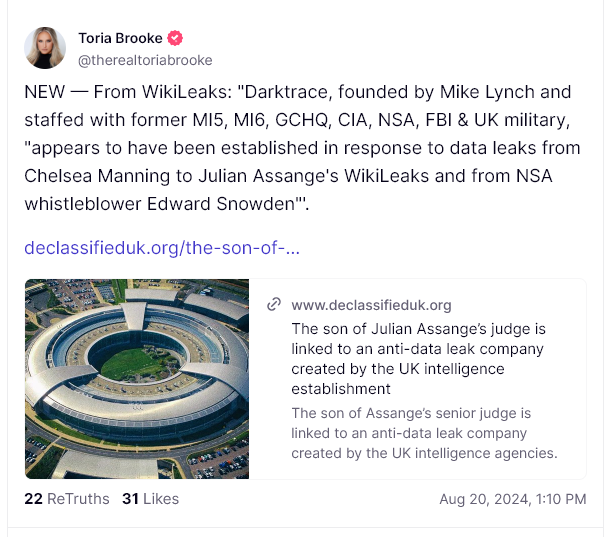Open the declassifieduk.org/the-son-of-... link

click(x=161, y=247)
